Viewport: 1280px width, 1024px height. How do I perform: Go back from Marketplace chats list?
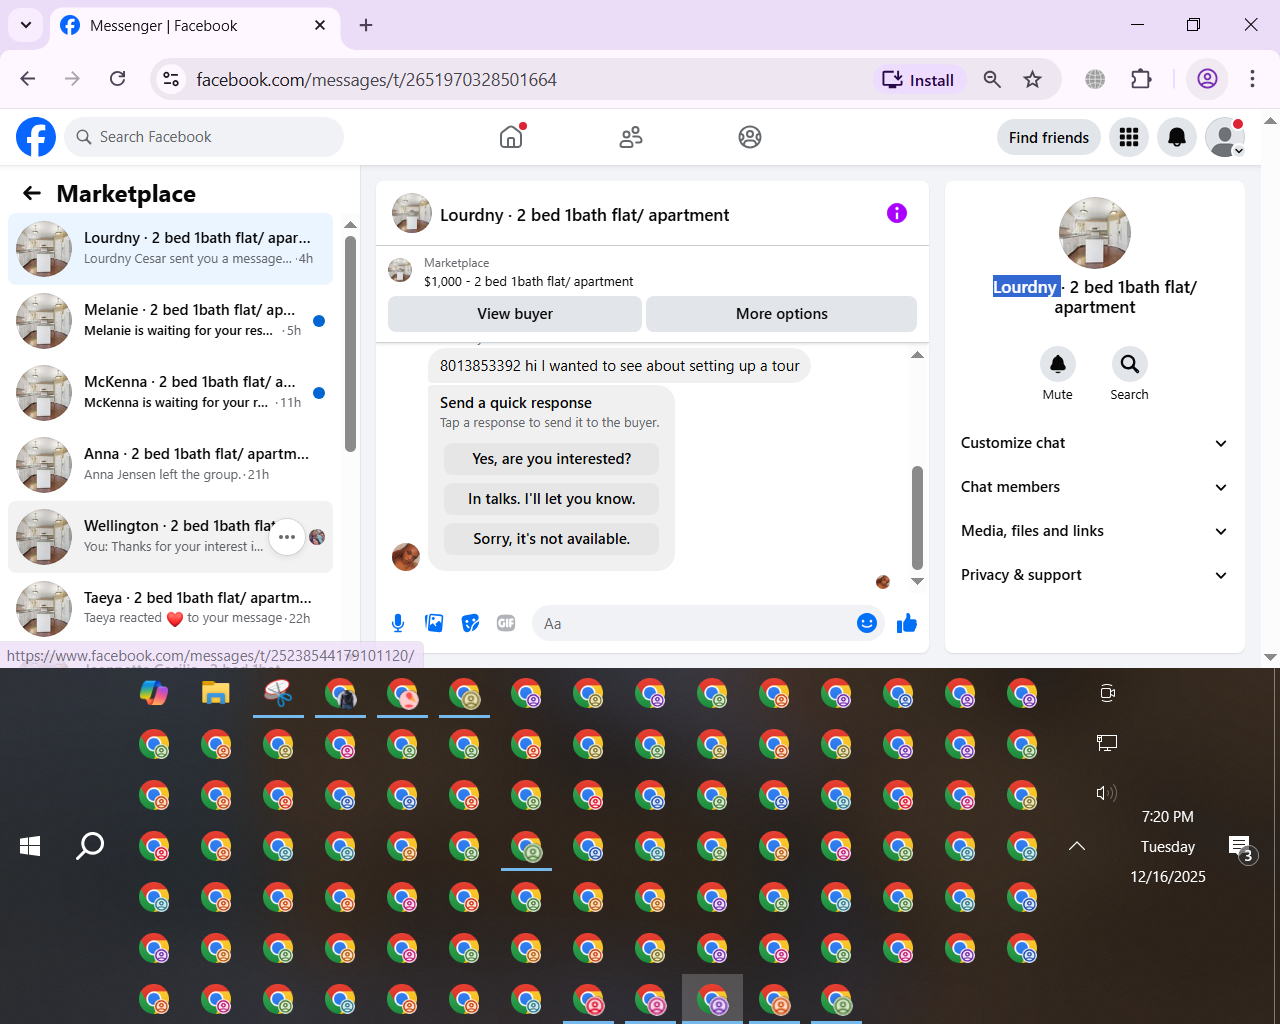pos(32,193)
